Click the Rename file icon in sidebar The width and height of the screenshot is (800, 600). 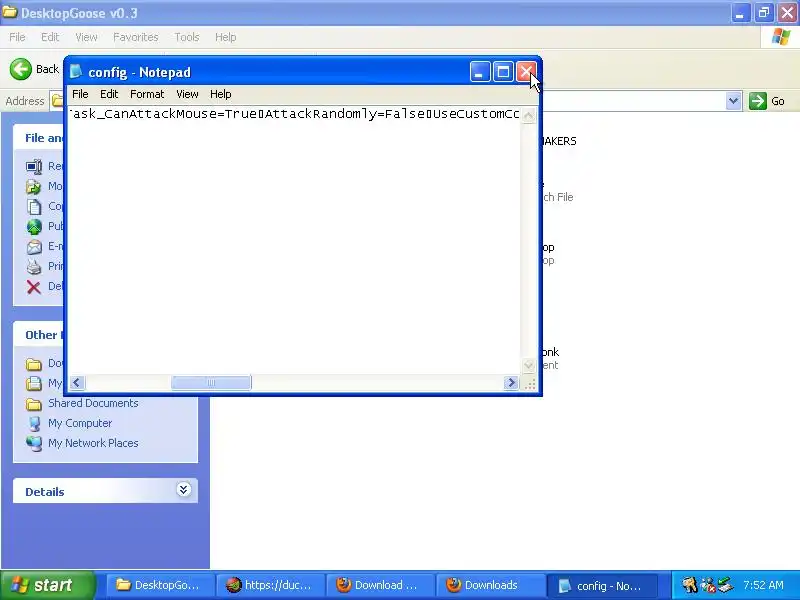coord(34,166)
